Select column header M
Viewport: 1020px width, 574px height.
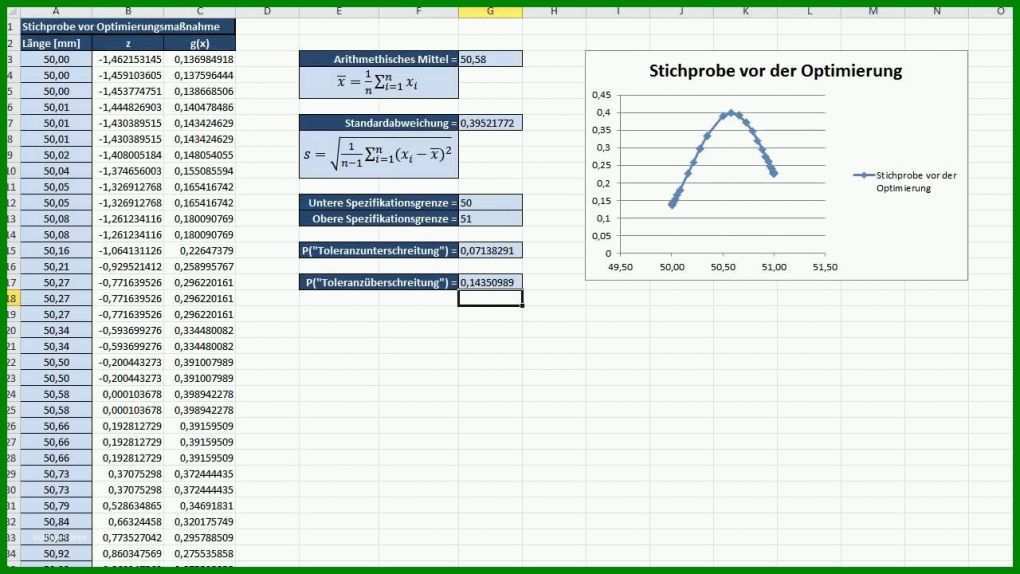click(x=873, y=11)
